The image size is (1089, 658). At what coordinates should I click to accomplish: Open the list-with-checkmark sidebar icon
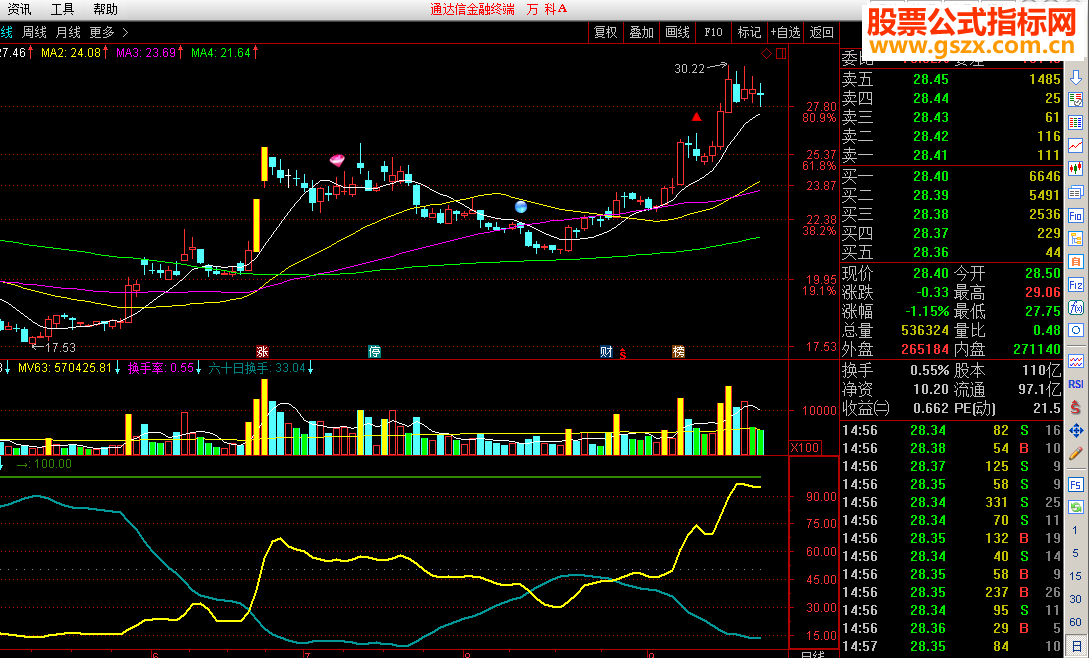[x=1076, y=100]
